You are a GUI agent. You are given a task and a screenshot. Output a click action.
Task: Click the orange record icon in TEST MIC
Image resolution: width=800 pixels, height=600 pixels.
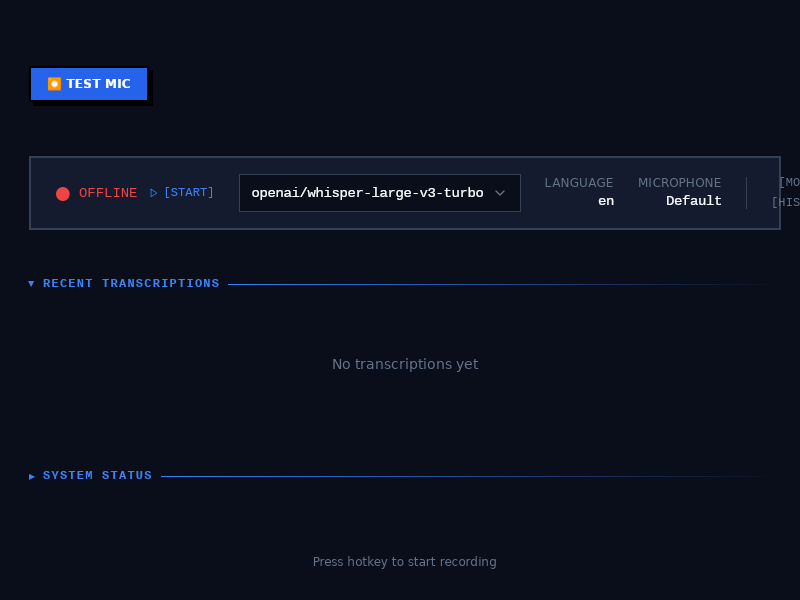click(54, 84)
